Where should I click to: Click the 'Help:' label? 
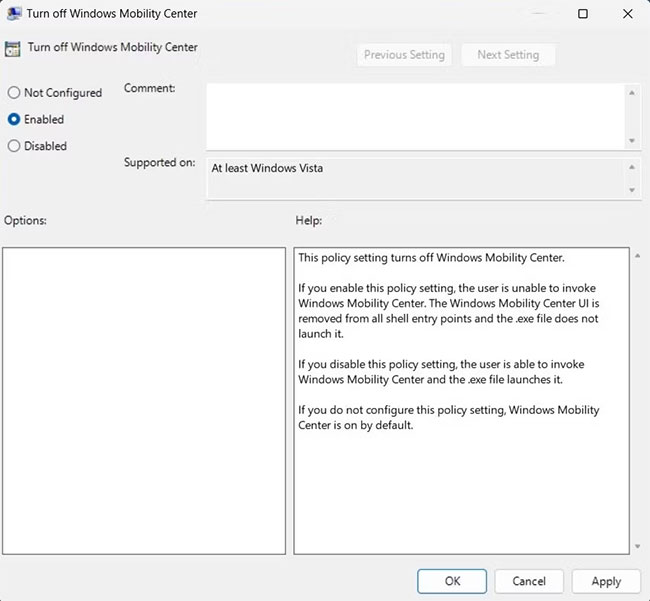(309, 221)
